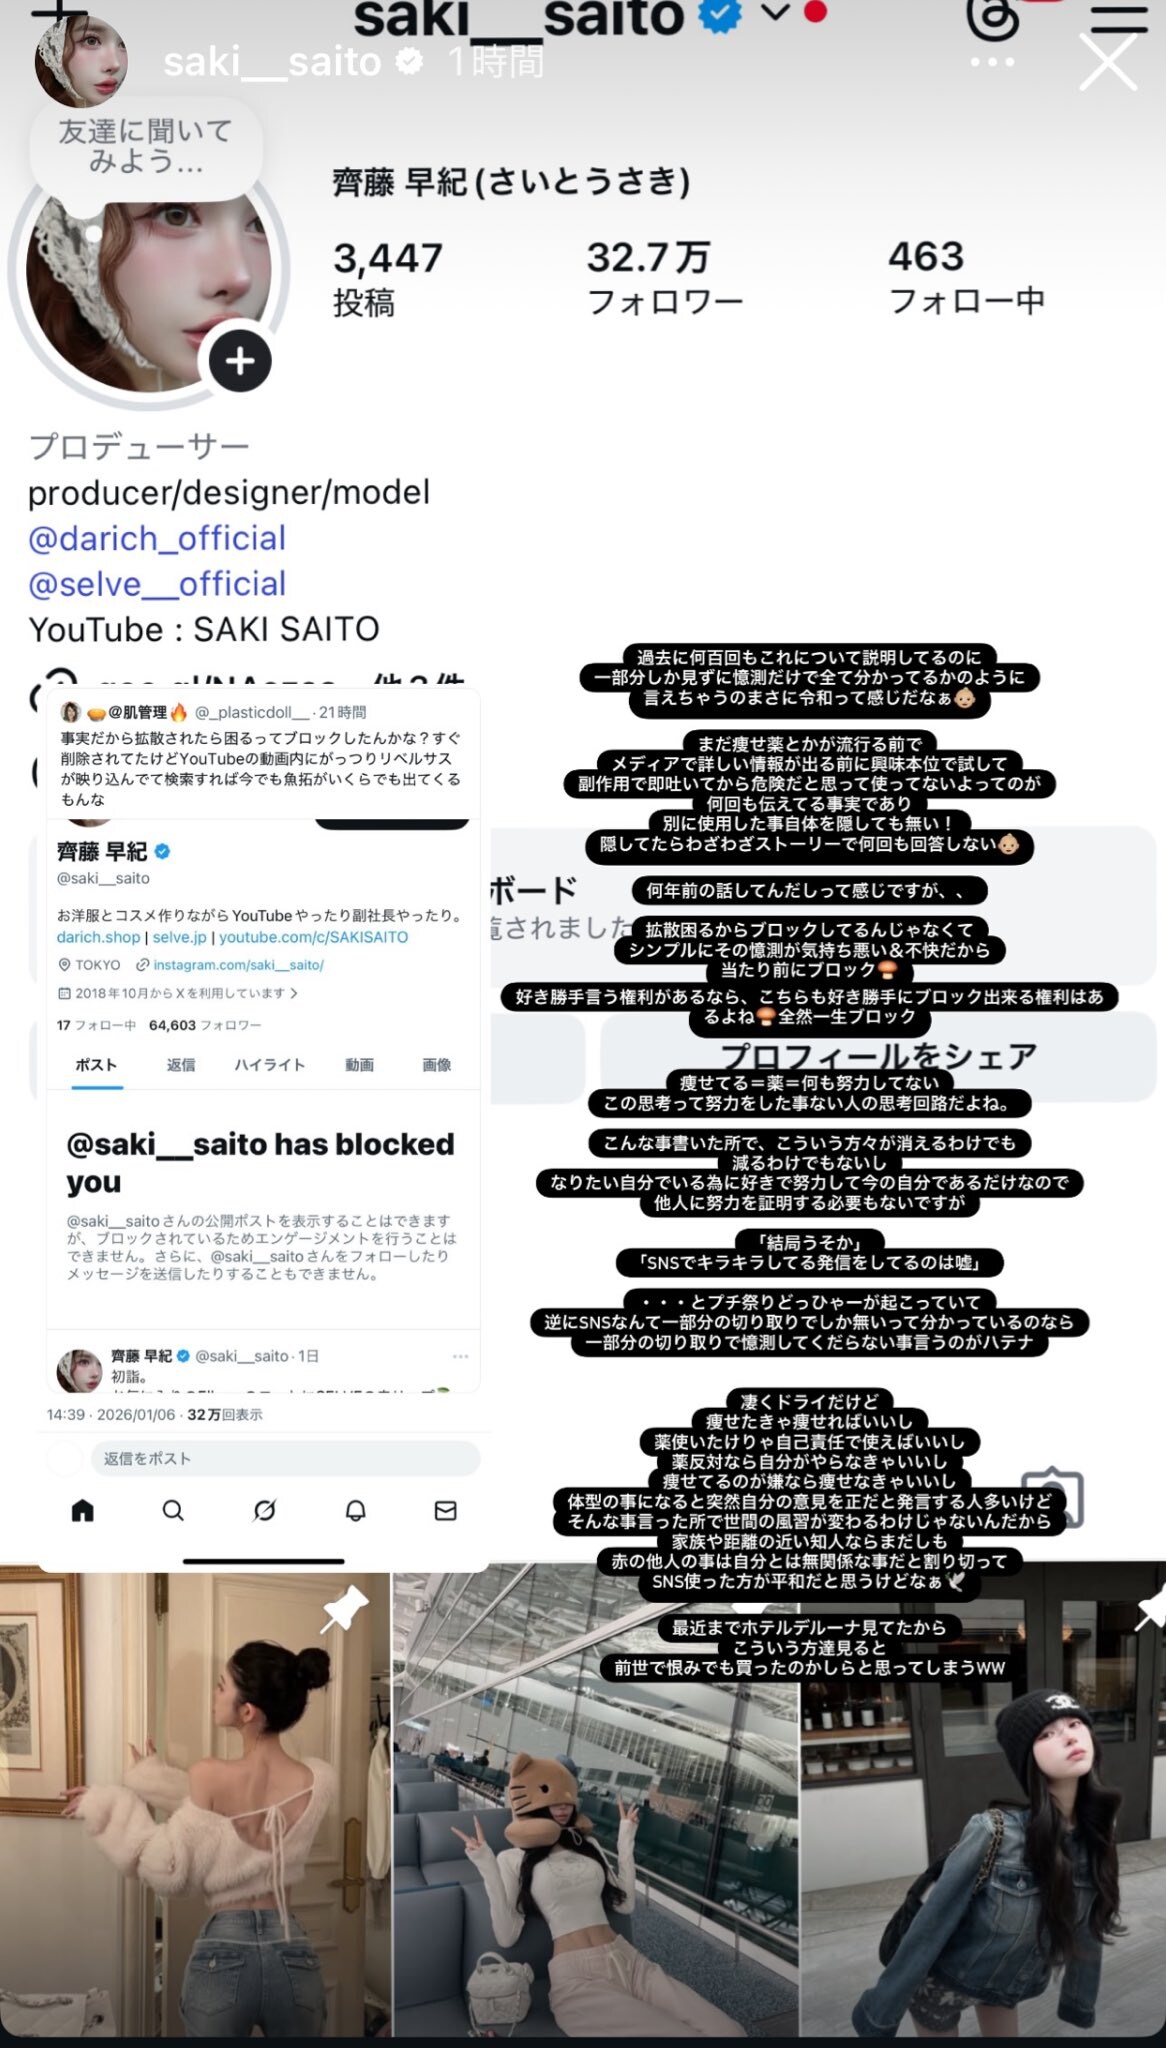Tap the search icon in embedded X nav

point(173,1510)
